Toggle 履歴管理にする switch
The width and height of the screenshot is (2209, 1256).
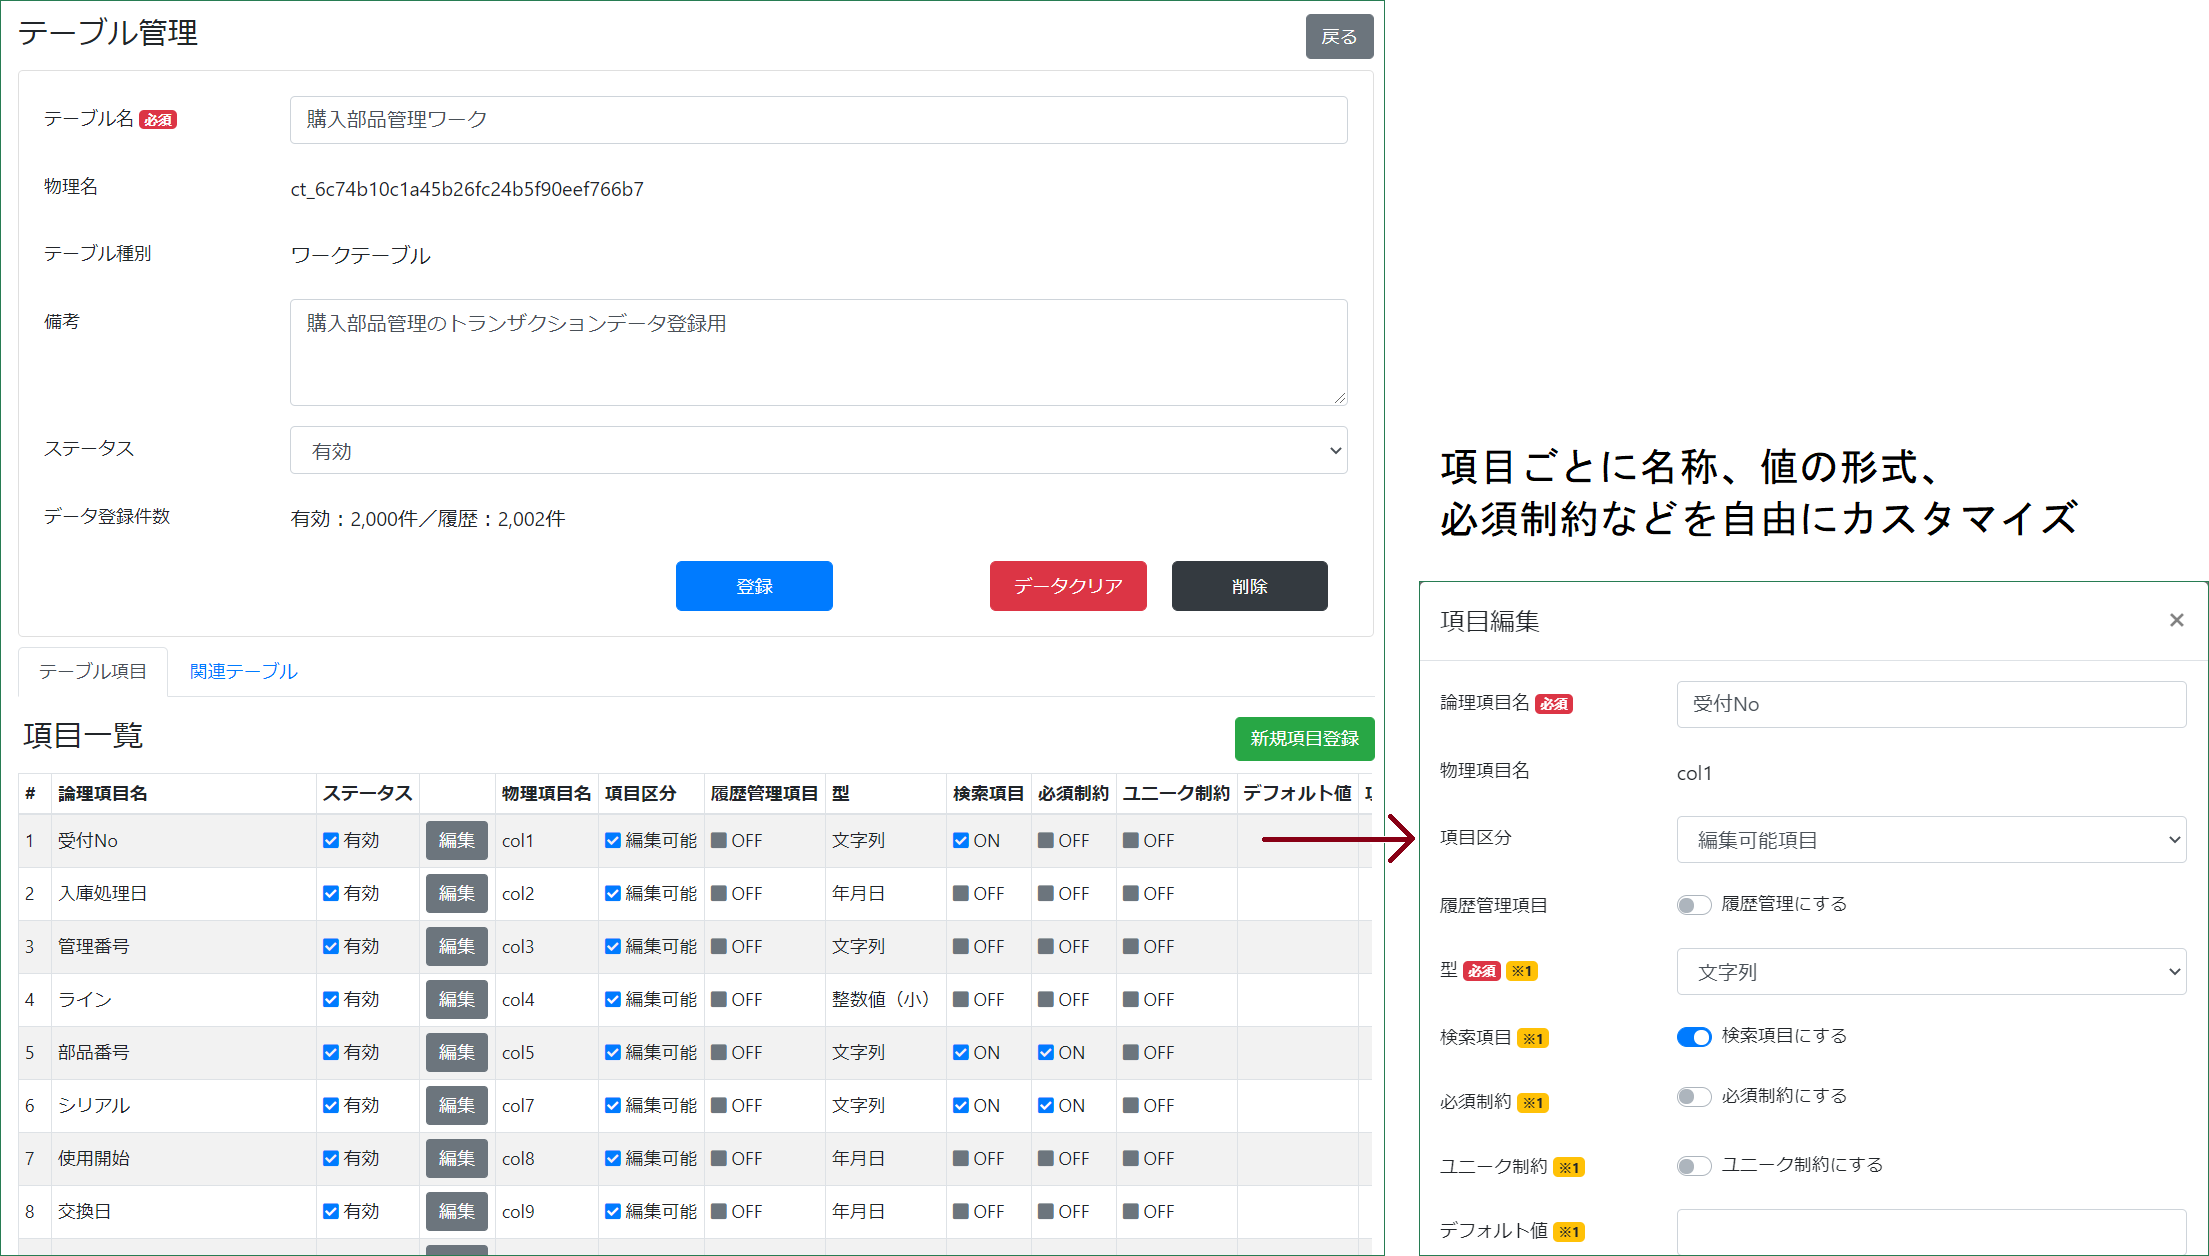[x=1694, y=905]
